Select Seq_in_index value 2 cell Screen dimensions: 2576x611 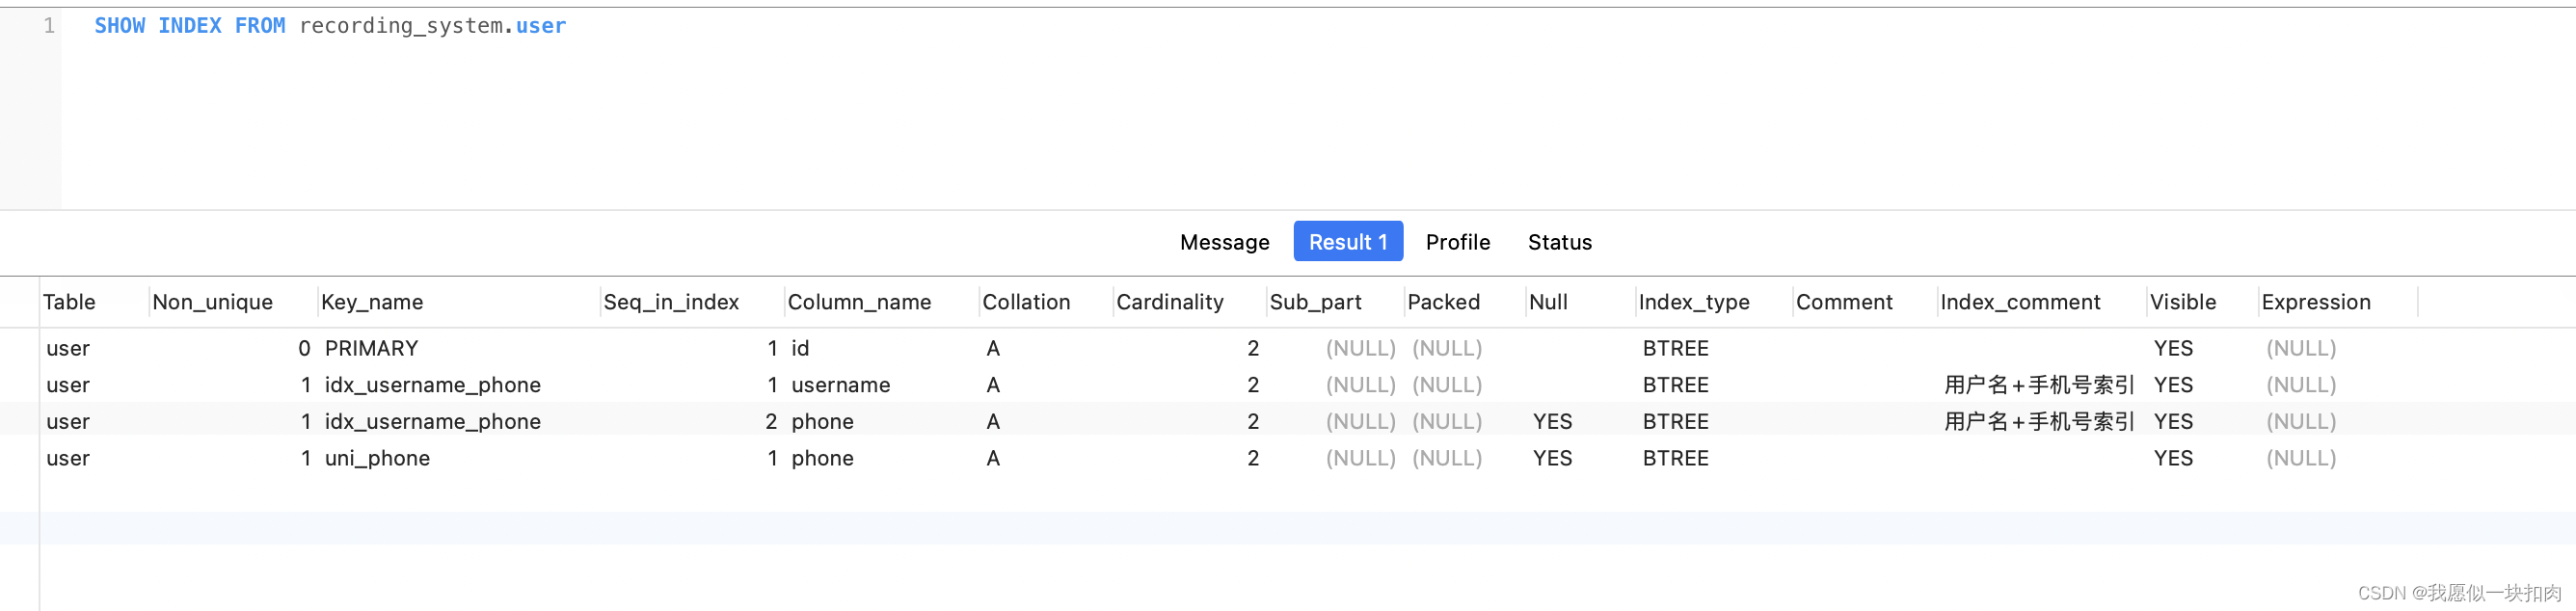771,422
